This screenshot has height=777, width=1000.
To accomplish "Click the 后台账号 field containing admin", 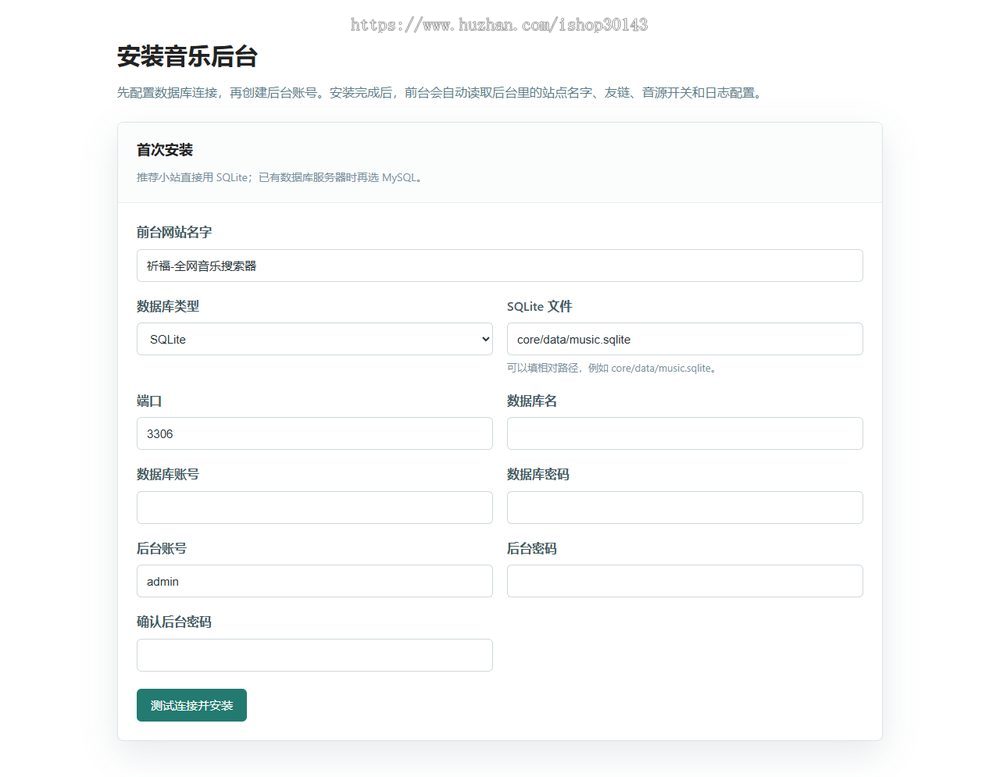I will point(314,581).
